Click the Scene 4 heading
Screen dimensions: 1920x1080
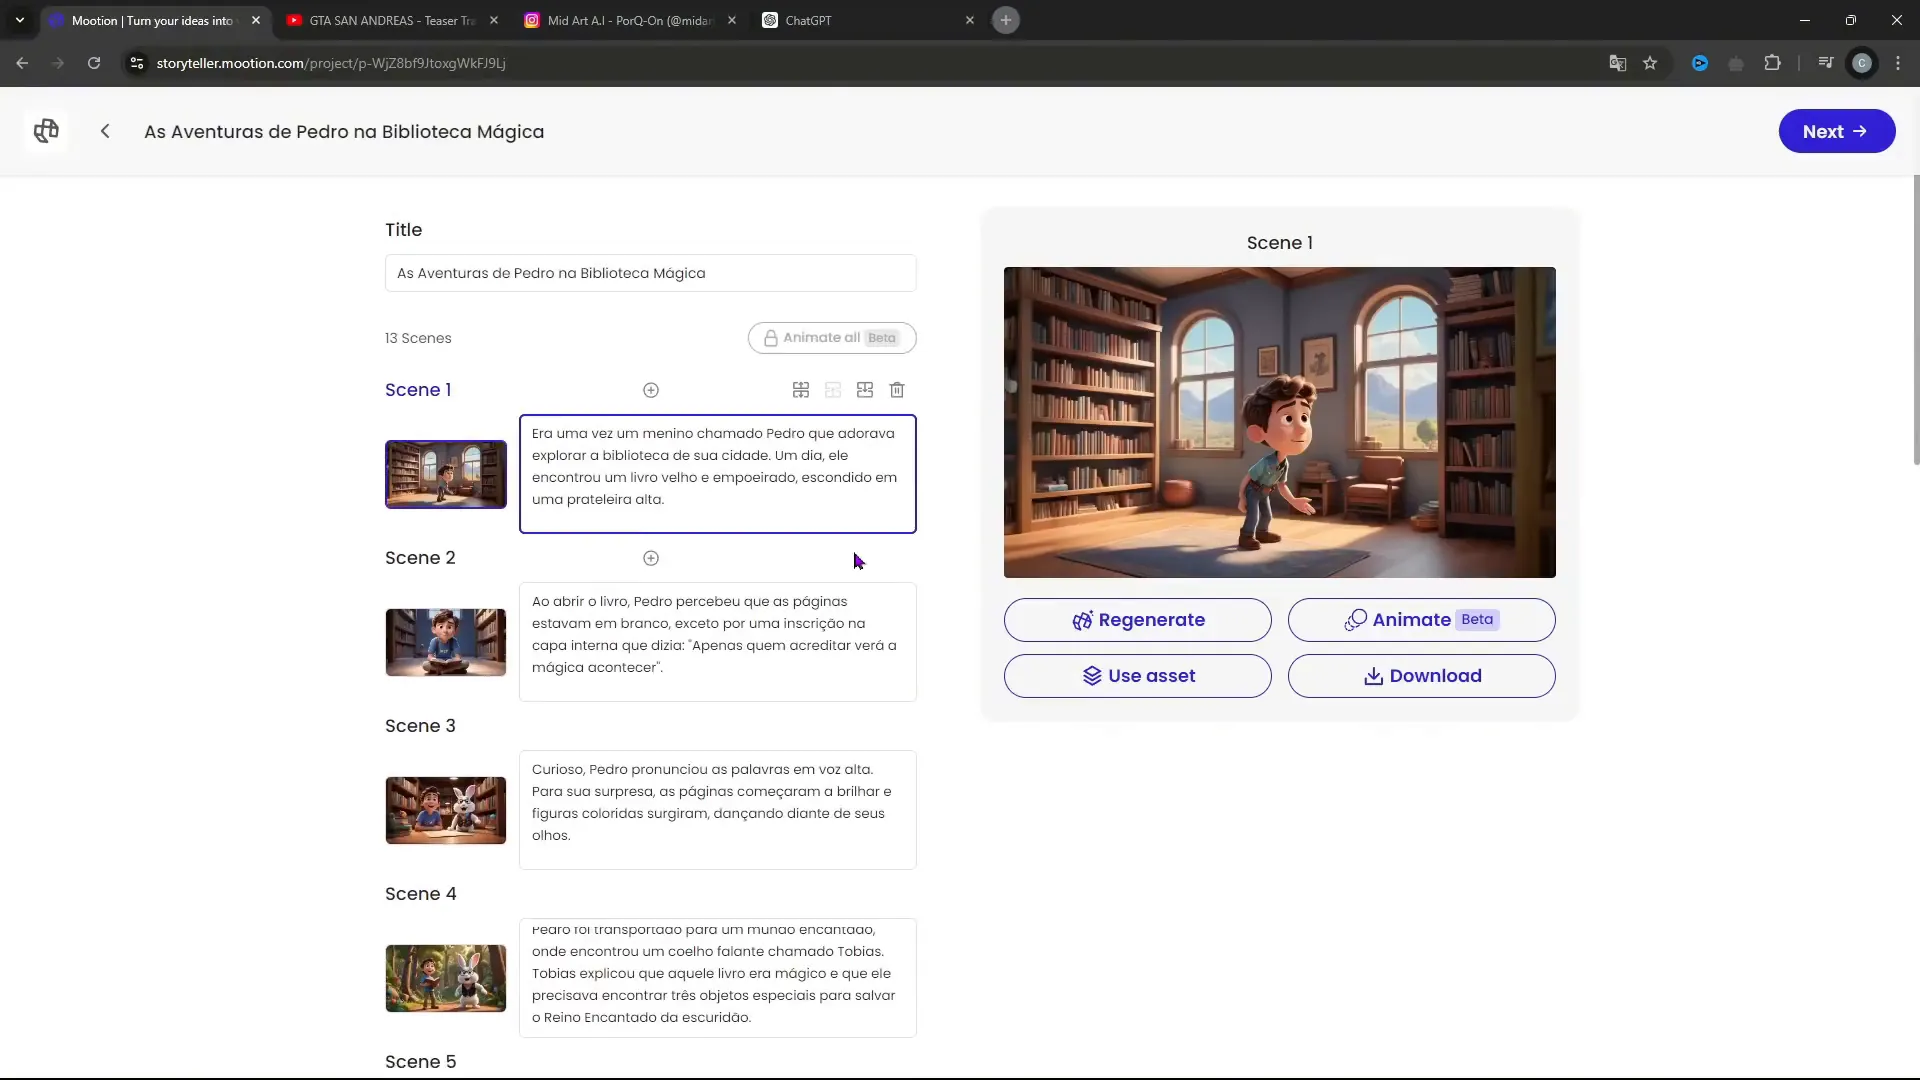(420, 894)
